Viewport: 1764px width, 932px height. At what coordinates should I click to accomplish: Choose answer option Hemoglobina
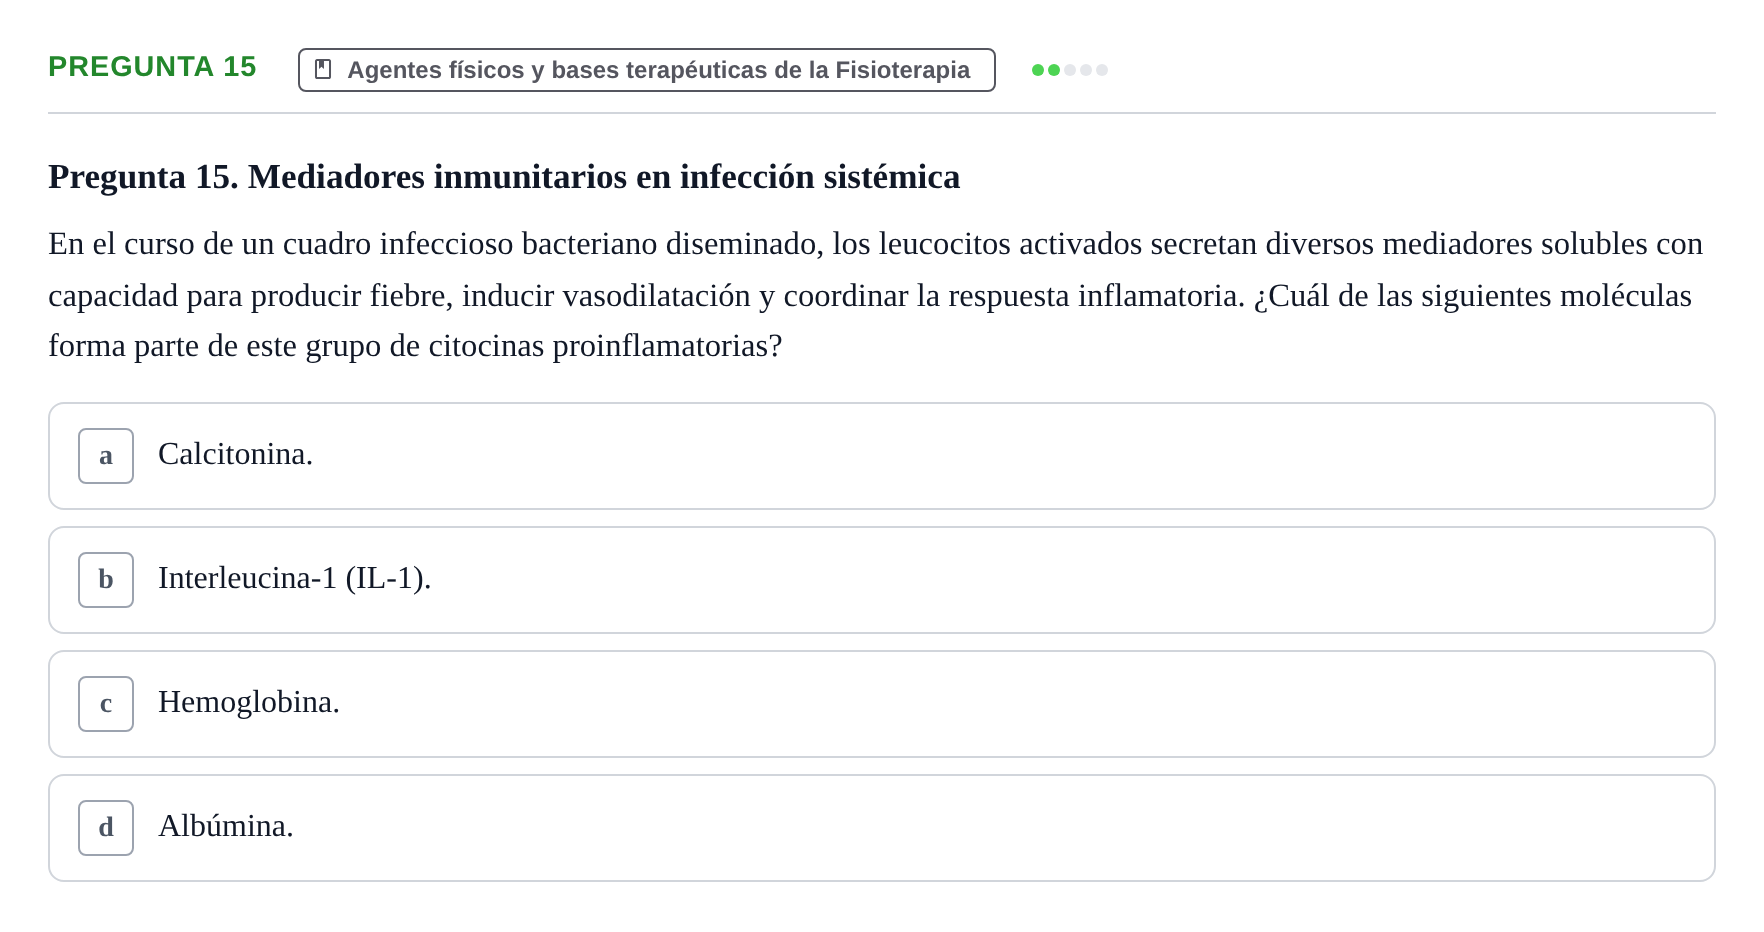(882, 704)
